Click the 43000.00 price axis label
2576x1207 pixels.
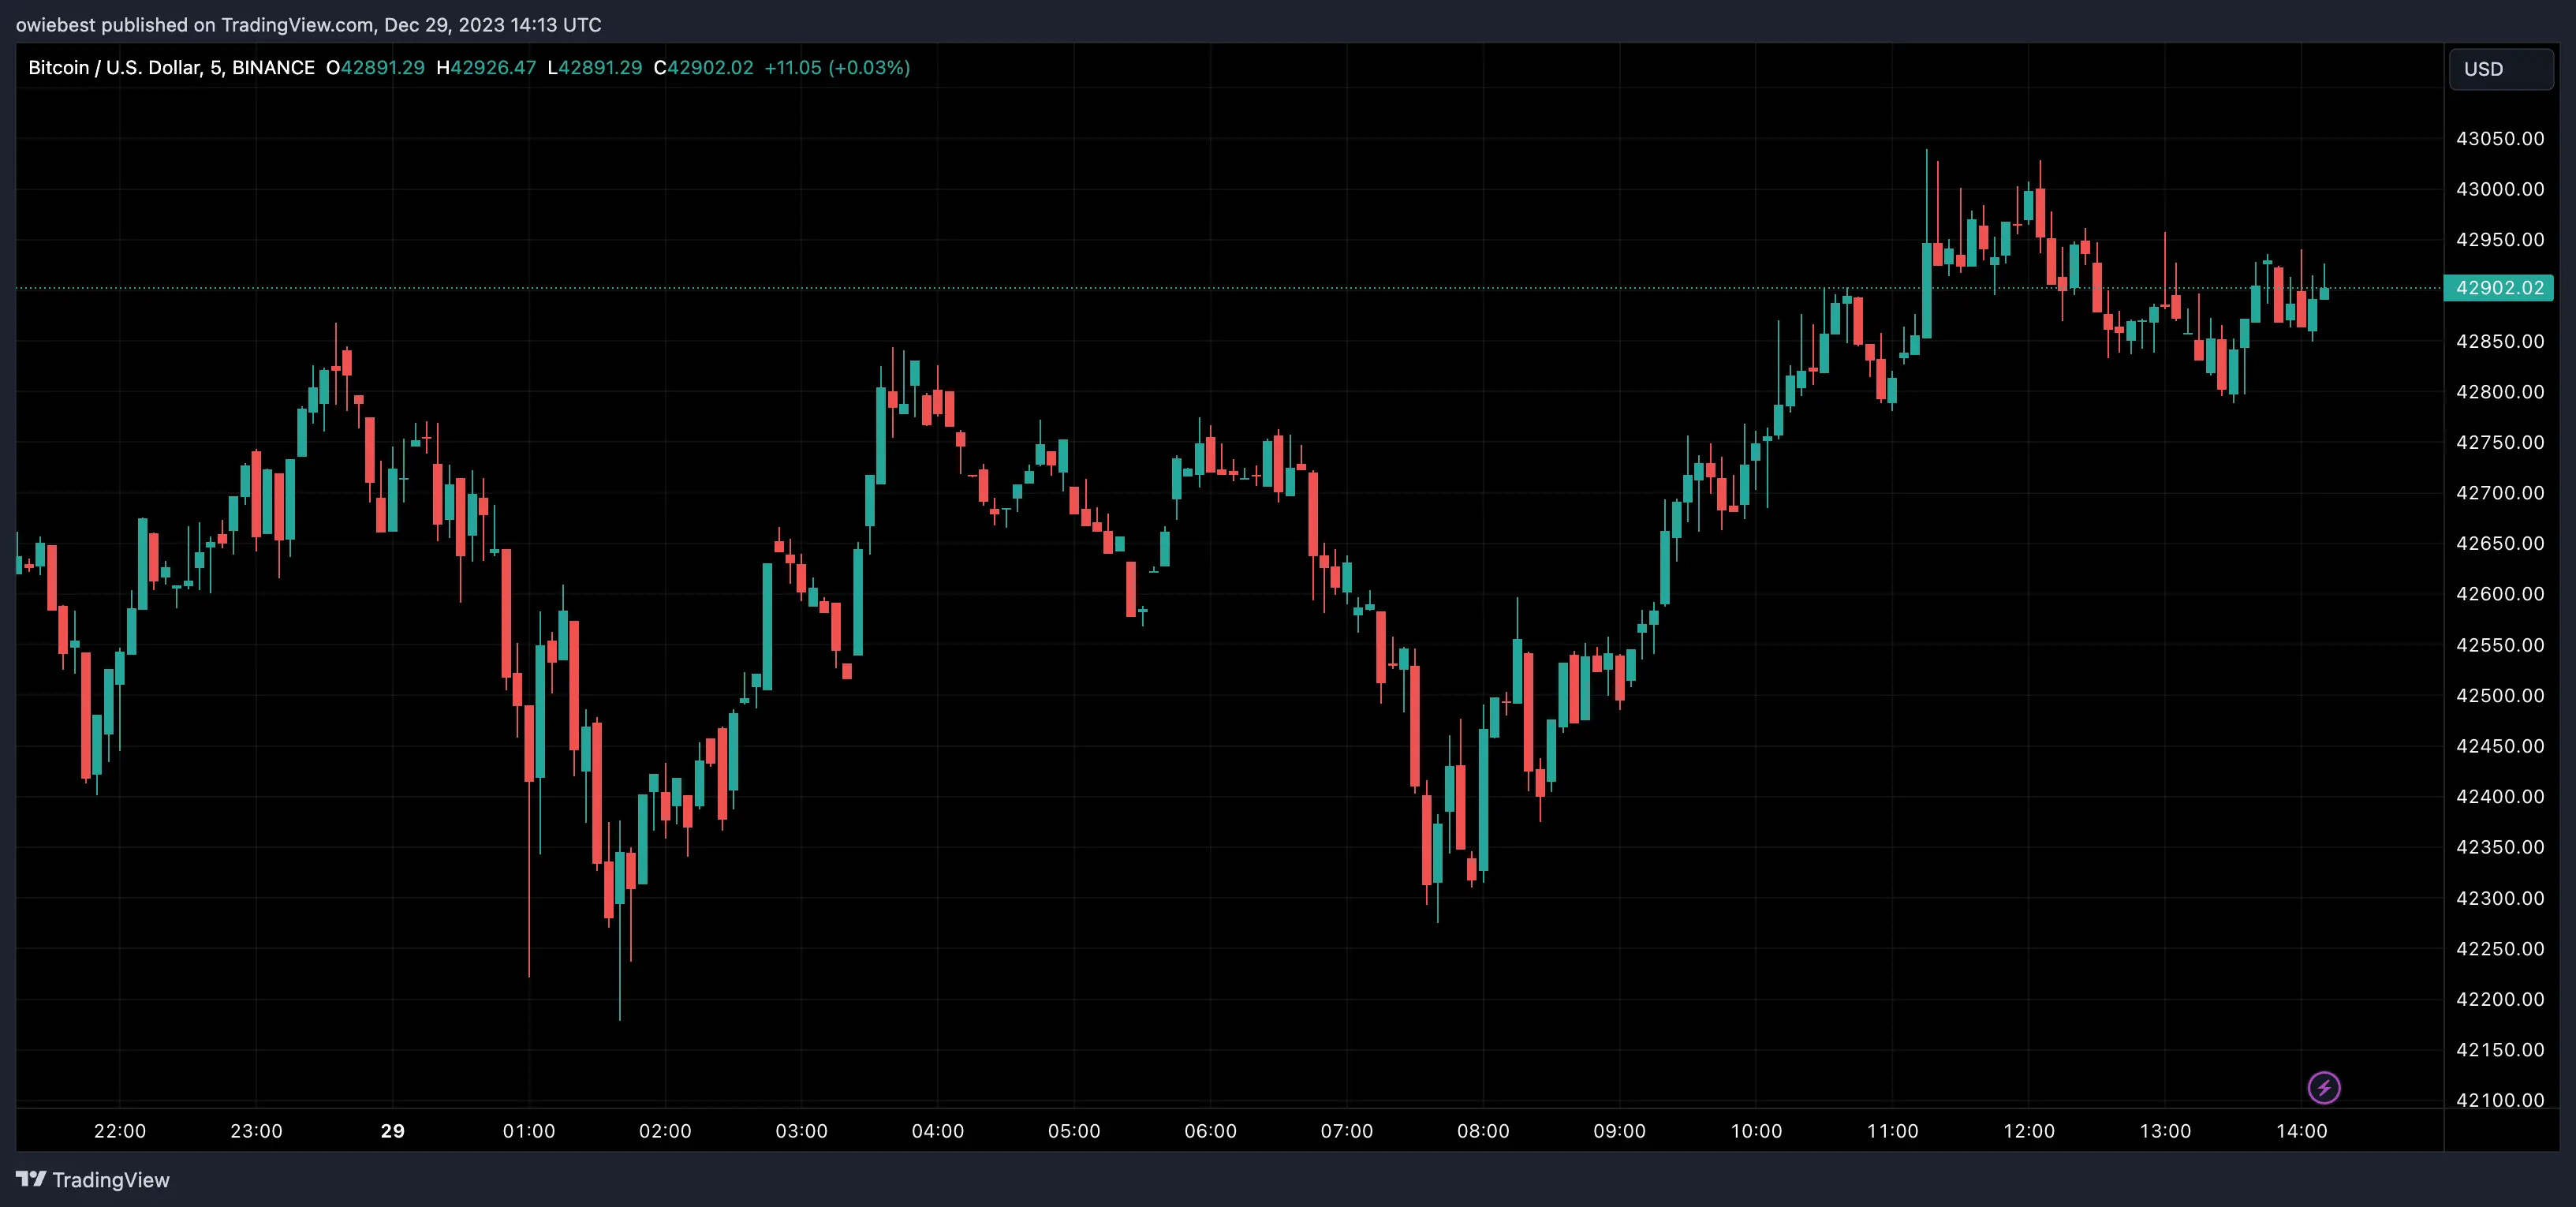(2500, 189)
